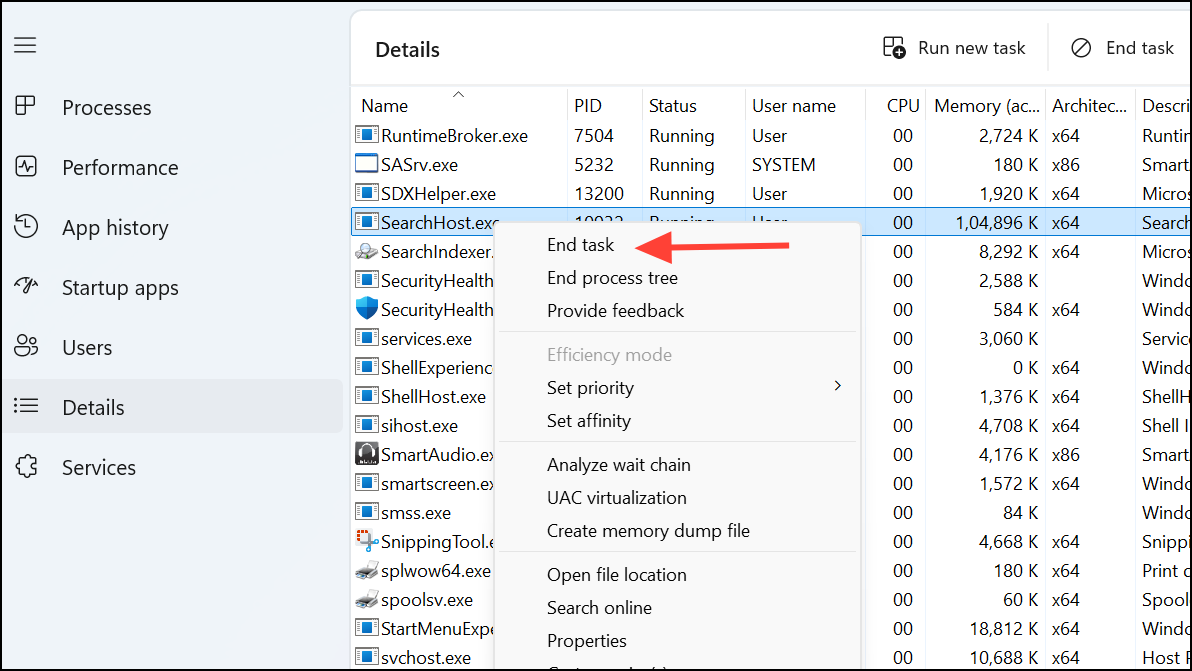The image size is (1192, 671).
Task: Open the Services view
Action: [98, 467]
